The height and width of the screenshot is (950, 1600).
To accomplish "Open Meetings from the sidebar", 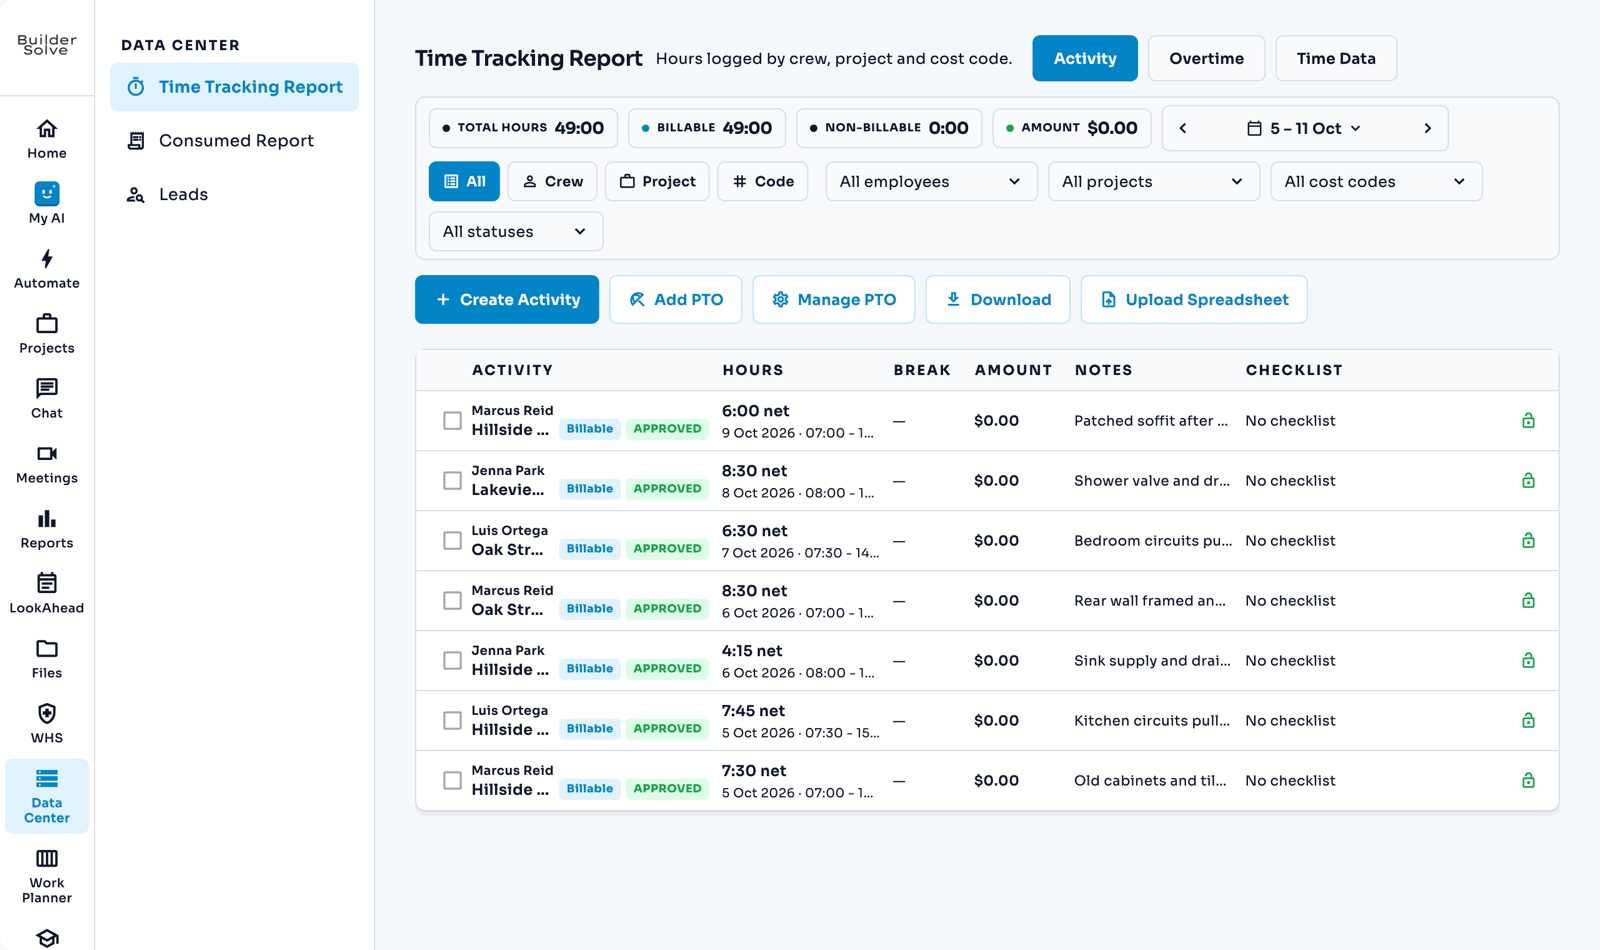I will tap(47, 464).
